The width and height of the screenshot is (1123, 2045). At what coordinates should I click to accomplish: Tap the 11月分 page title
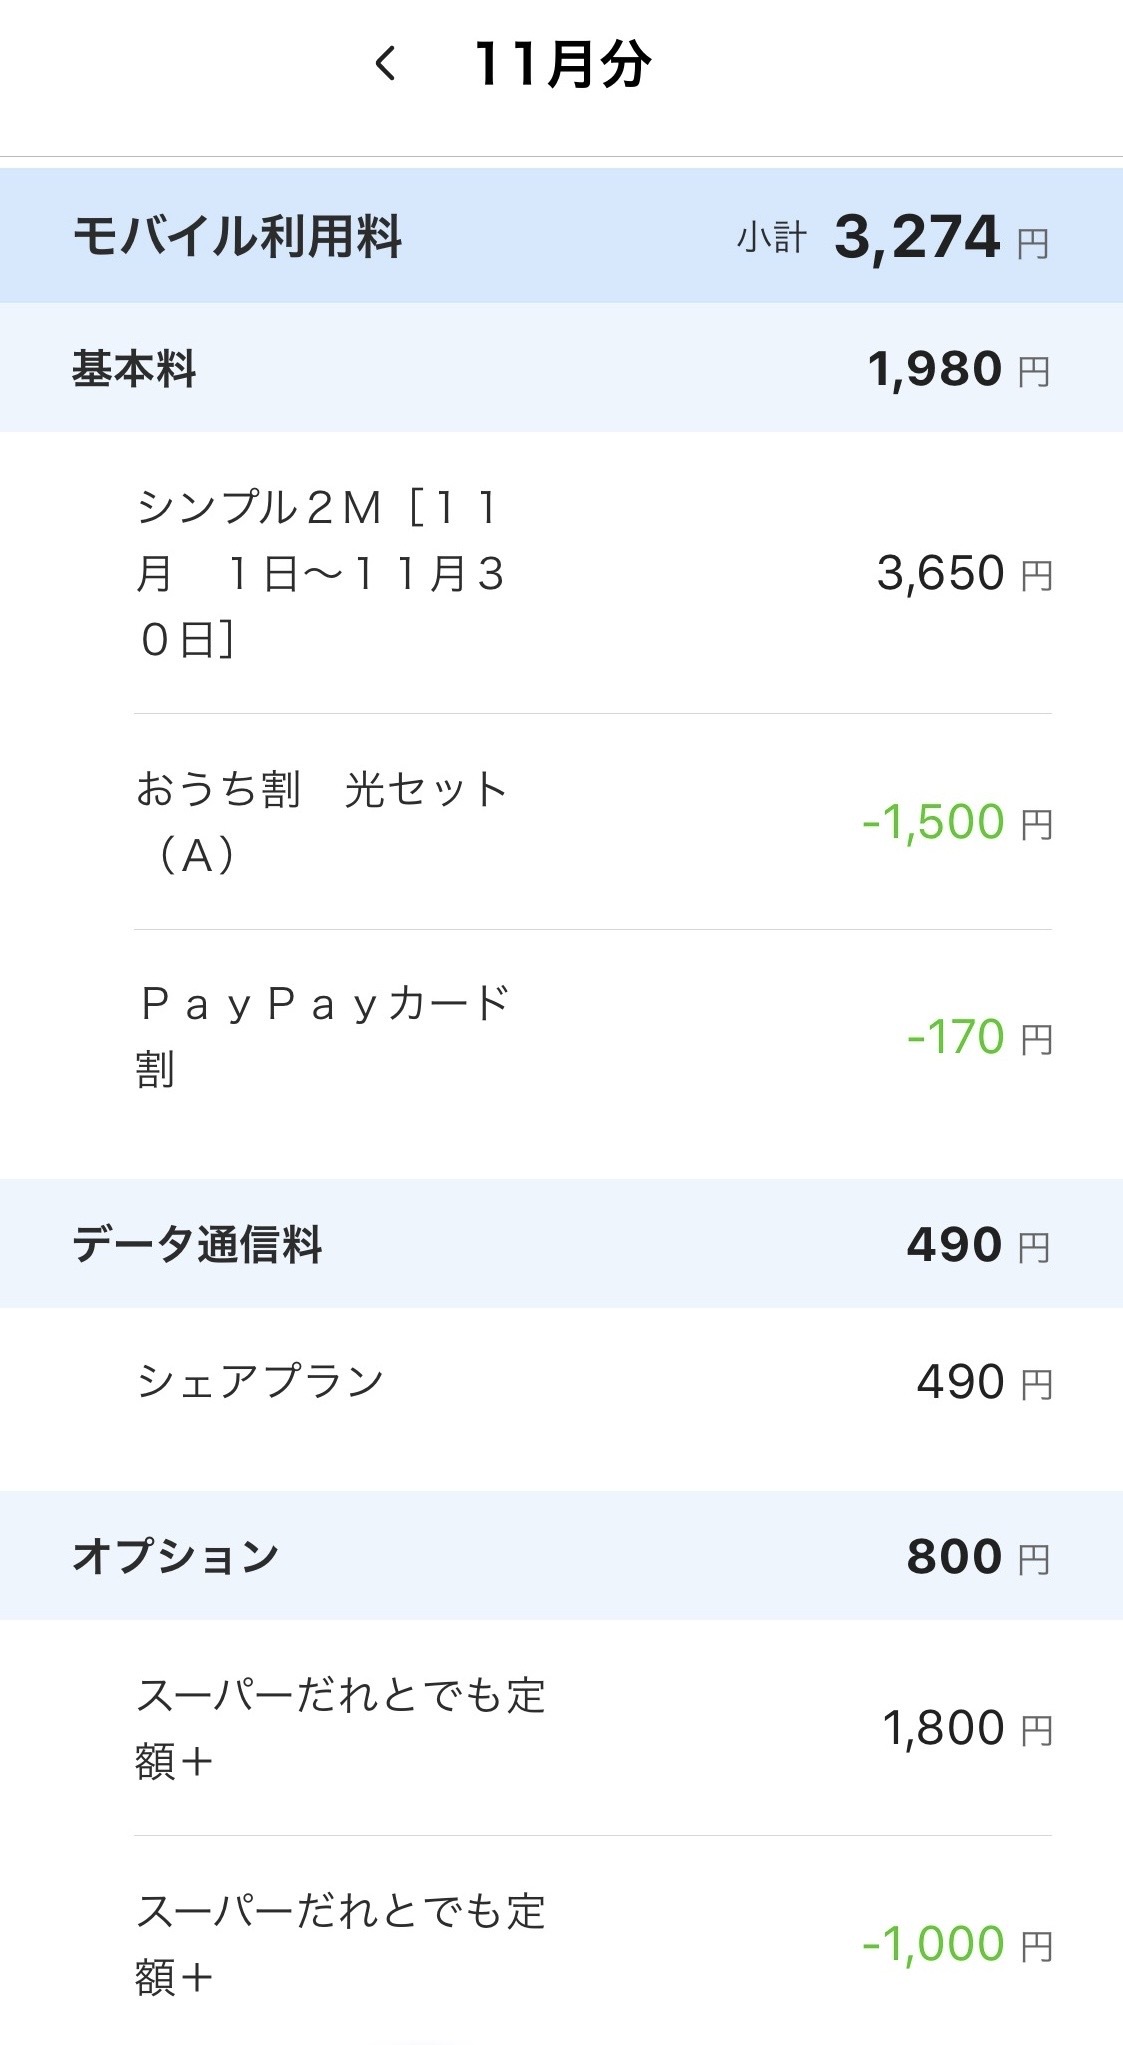(x=562, y=65)
